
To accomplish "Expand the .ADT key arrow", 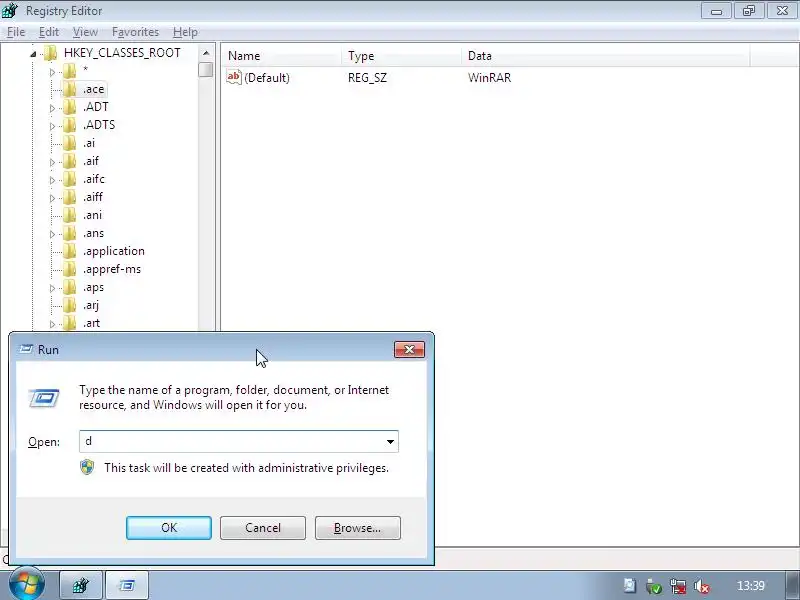I will click(x=52, y=108).
